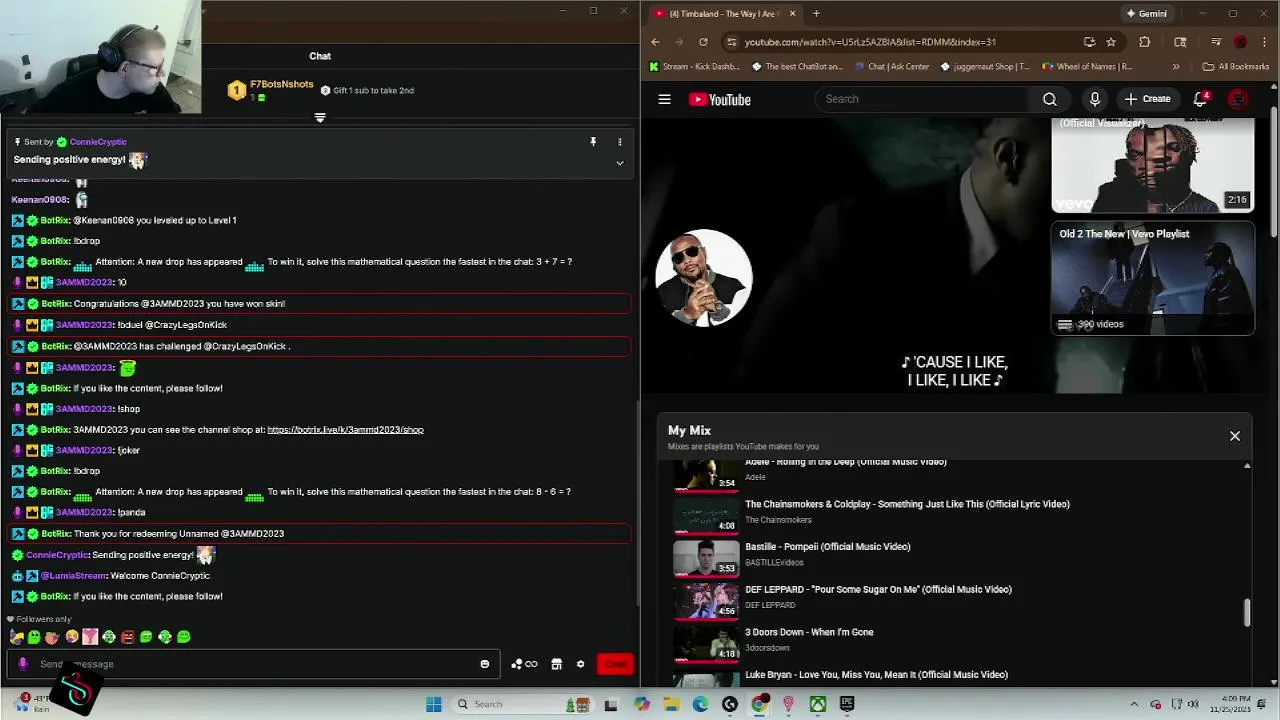Viewport: 1280px width, 720px height.
Task: Close the Timbaland YouTube tab
Action: tap(793, 13)
